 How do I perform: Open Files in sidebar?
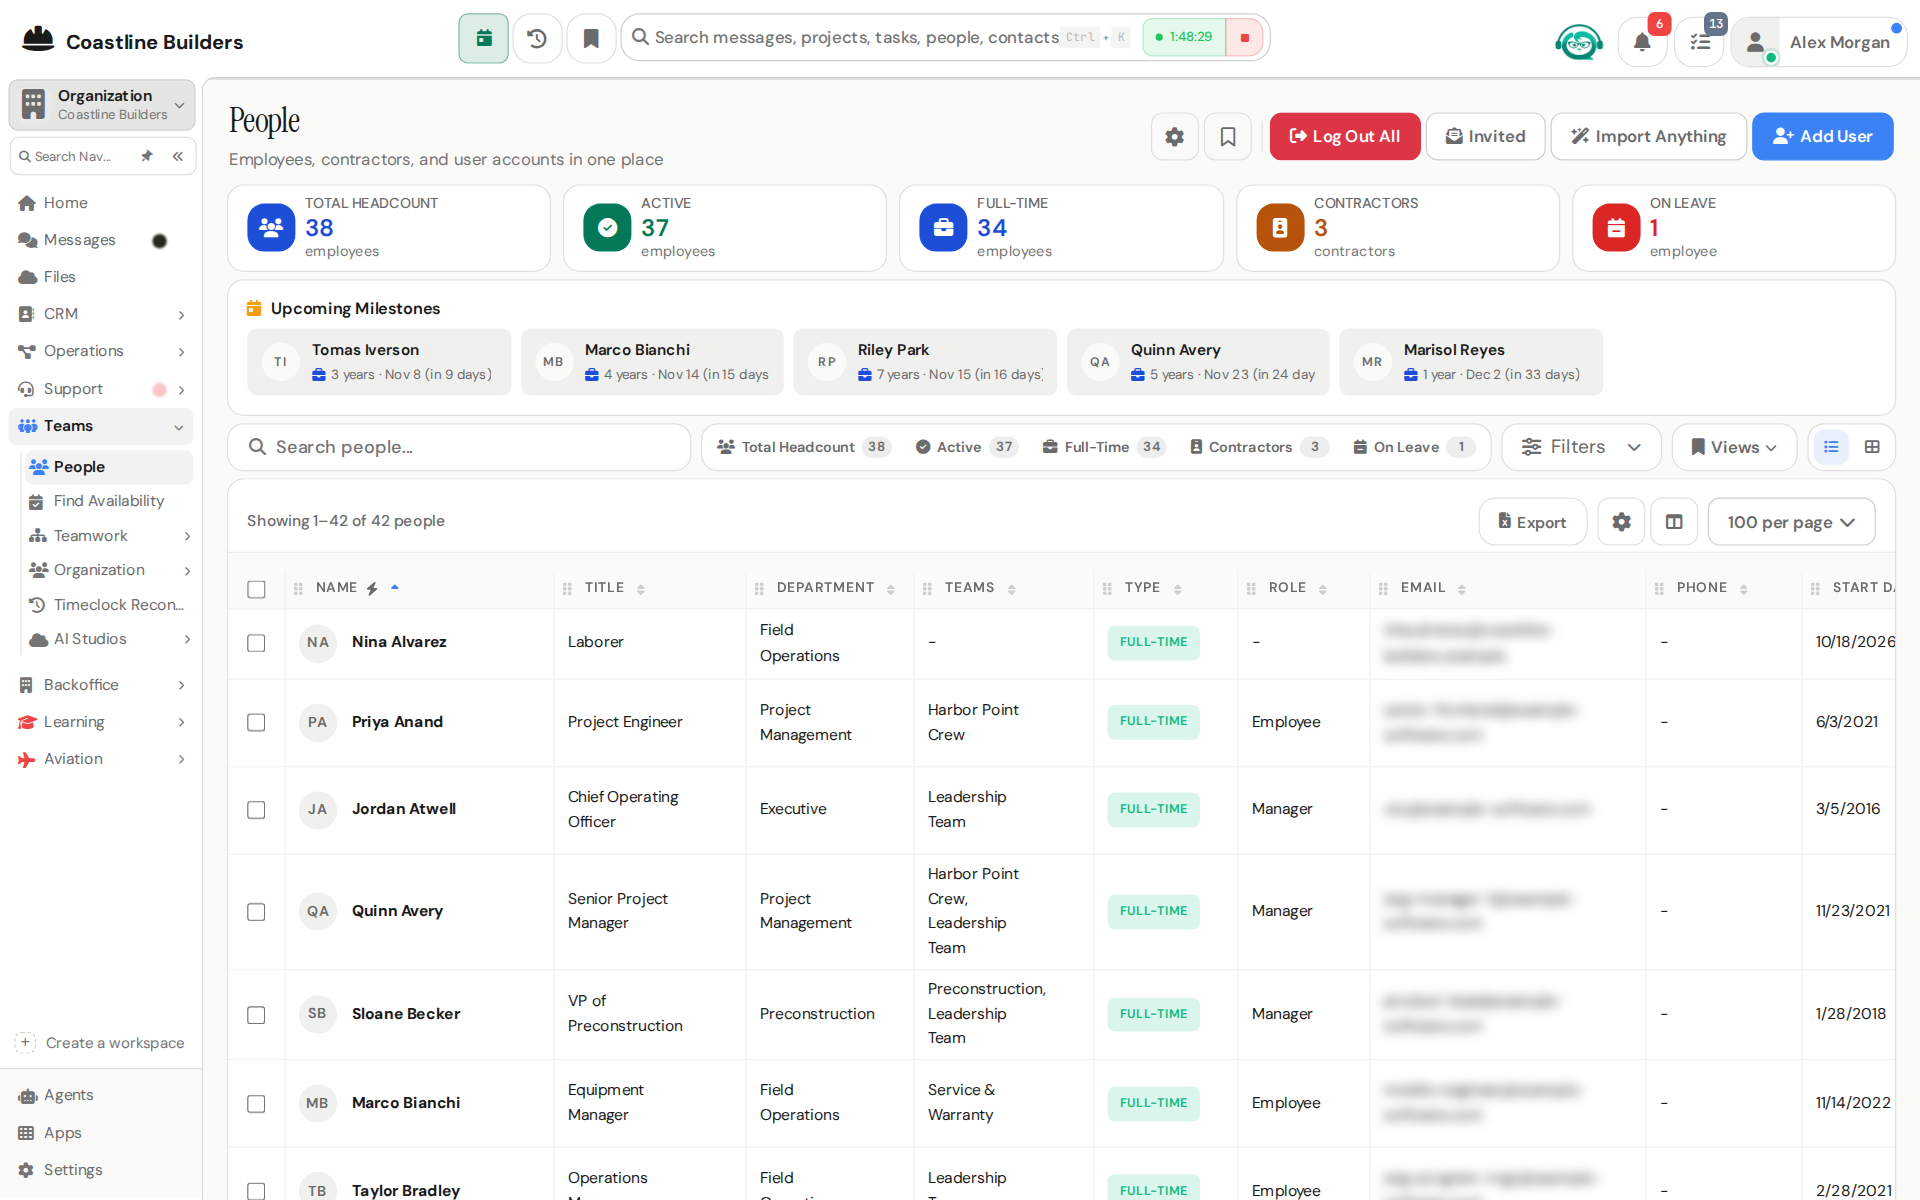click(100, 277)
